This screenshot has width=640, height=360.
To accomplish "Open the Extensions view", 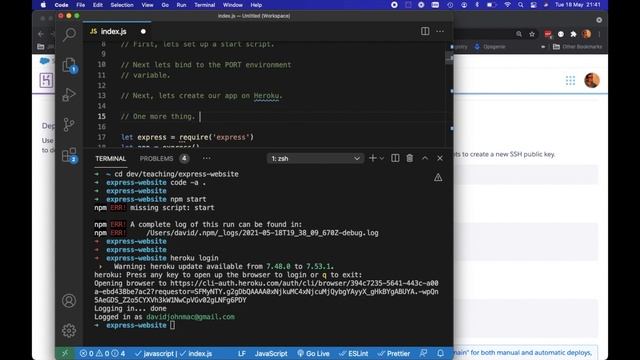I will point(69,155).
